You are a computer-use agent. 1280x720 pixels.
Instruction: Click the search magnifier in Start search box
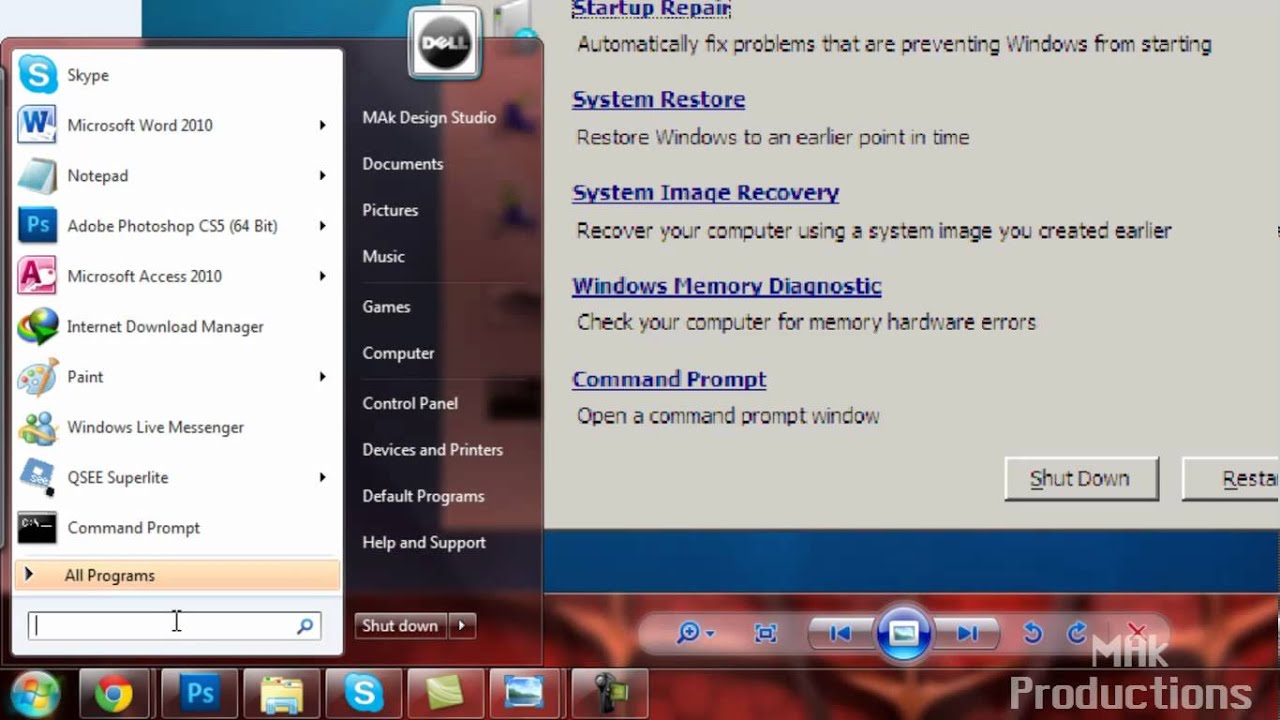pyautogui.click(x=305, y=626)
